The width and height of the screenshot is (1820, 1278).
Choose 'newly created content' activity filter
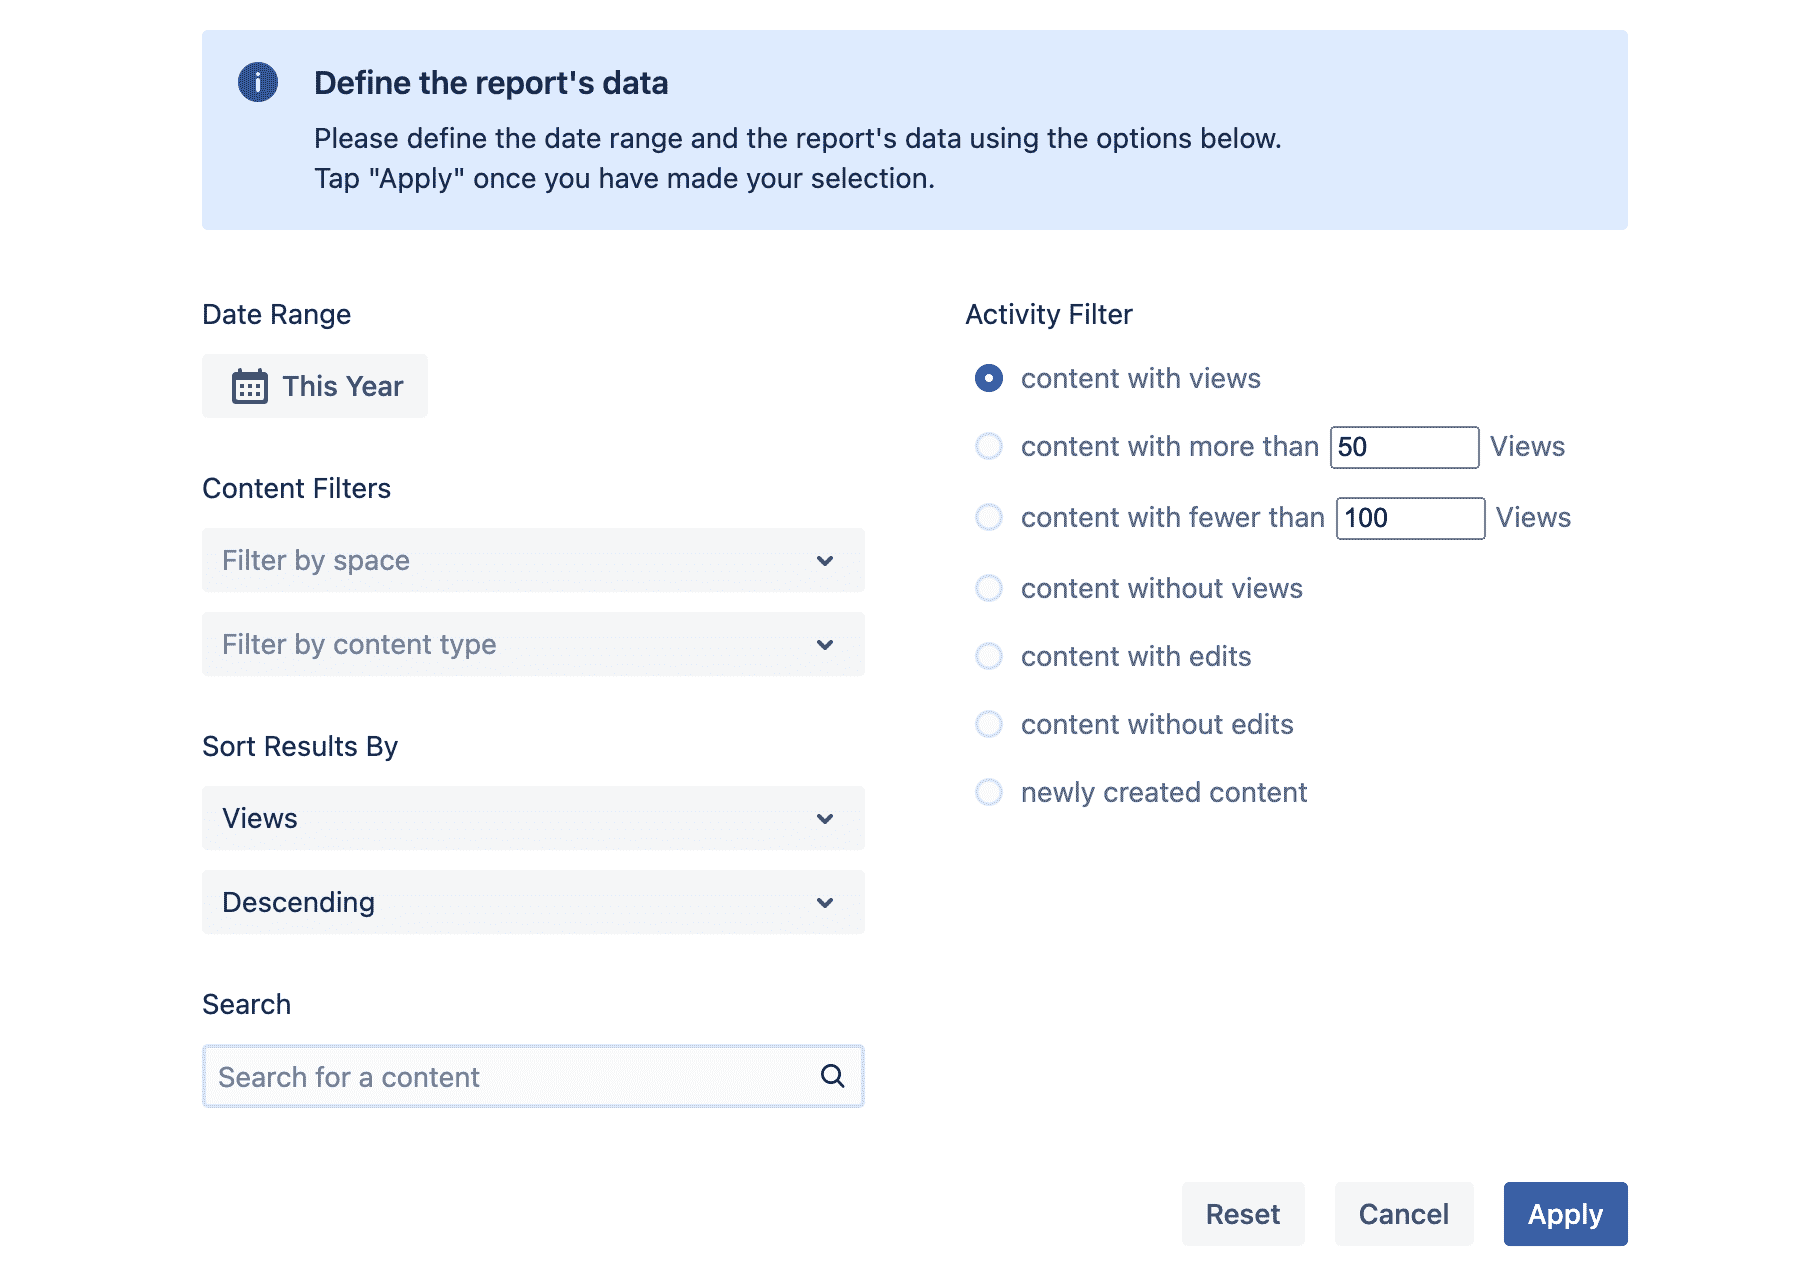pos(988,792)
